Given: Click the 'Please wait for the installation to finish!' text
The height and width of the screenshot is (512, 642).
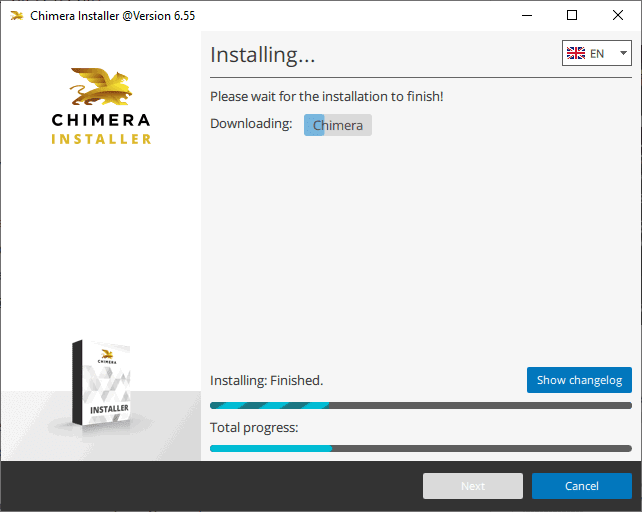Looking at the screenshot, I should tap(327, 97).
